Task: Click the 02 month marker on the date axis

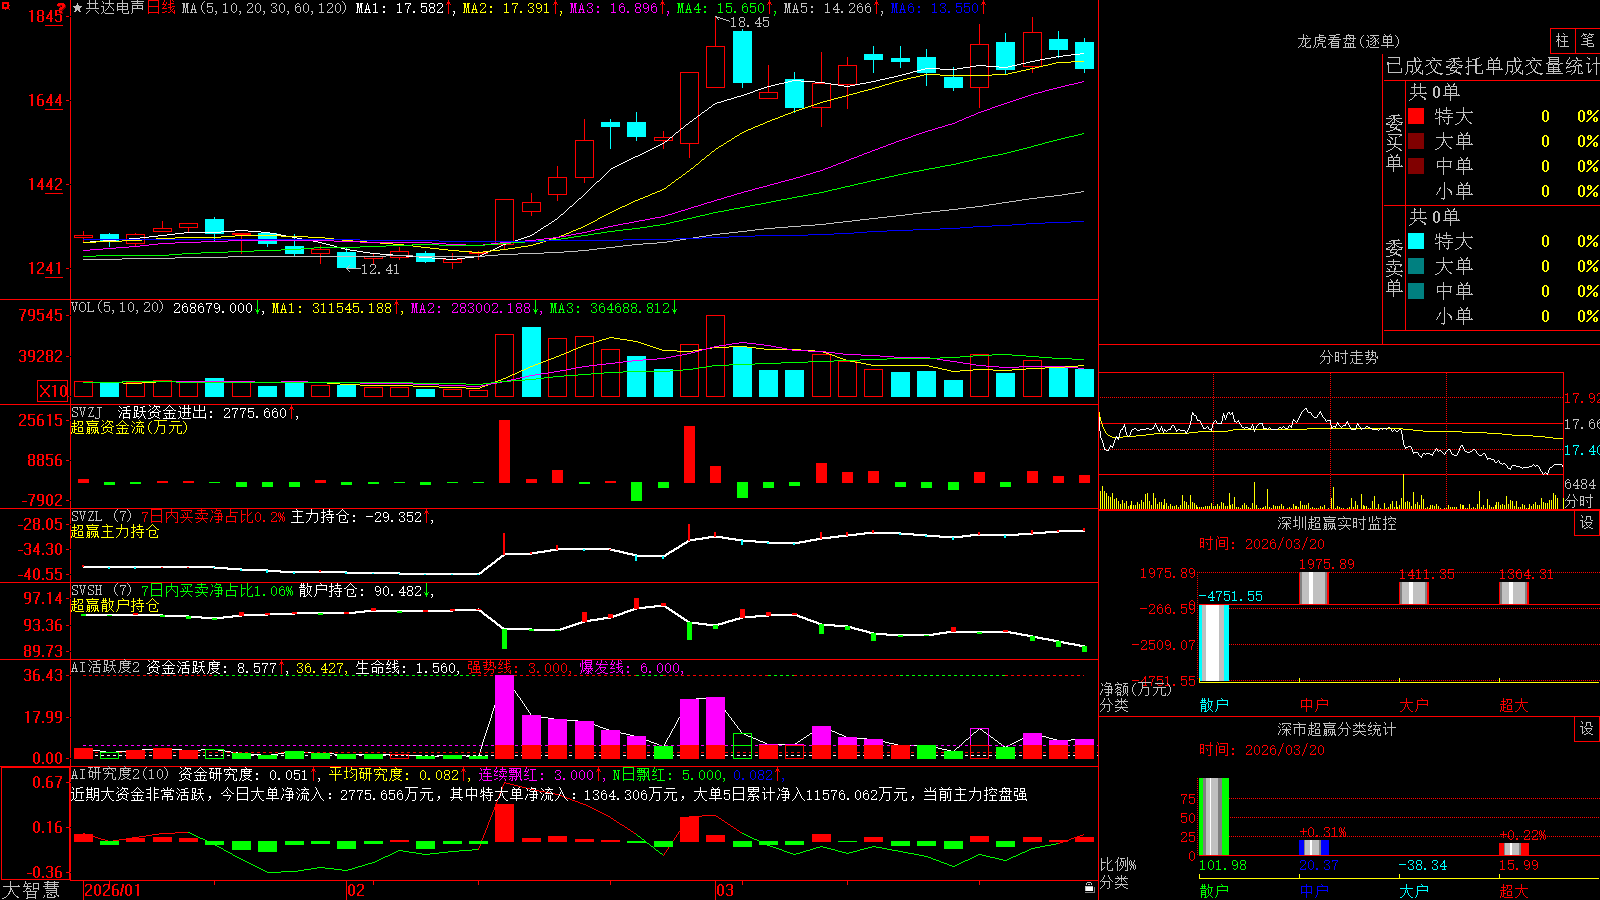Action: tap(356, 890)
